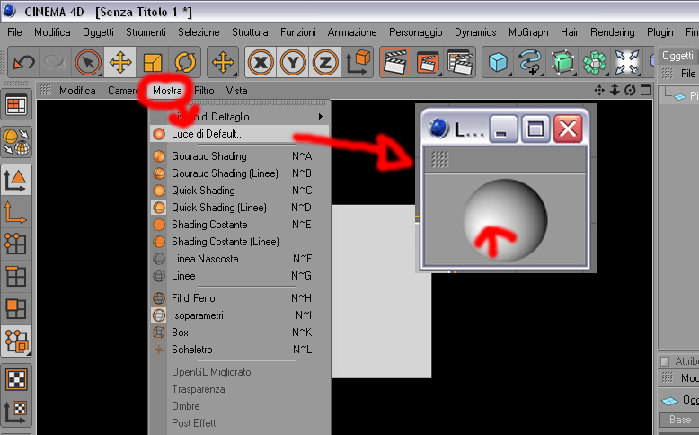
Task: Click the Base tab in attributes
Action: pos(678,419)
